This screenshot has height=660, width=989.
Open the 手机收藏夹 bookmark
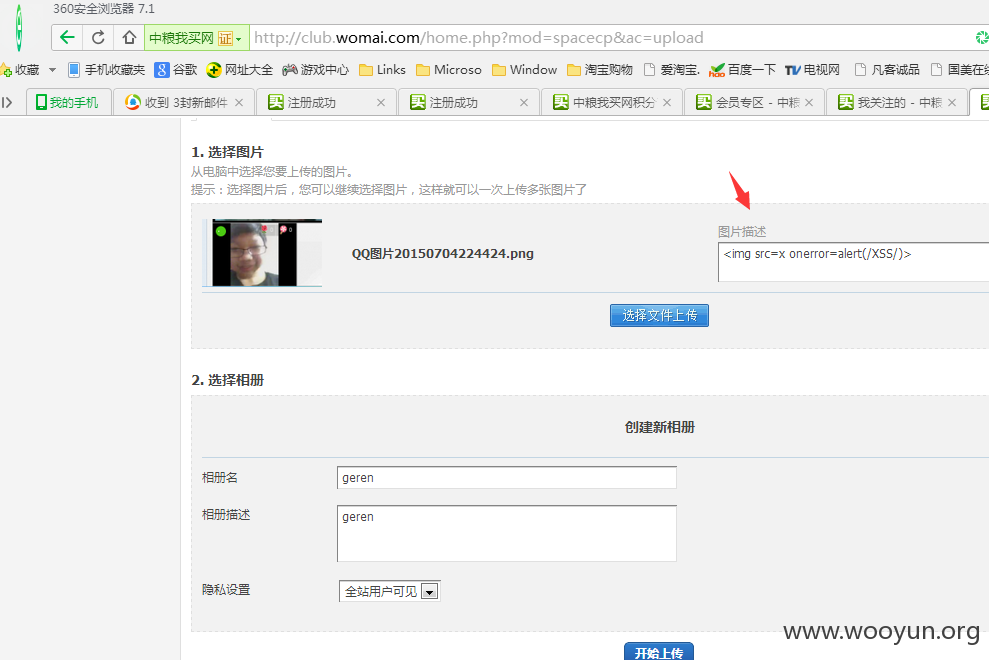[x=107, y=70]
